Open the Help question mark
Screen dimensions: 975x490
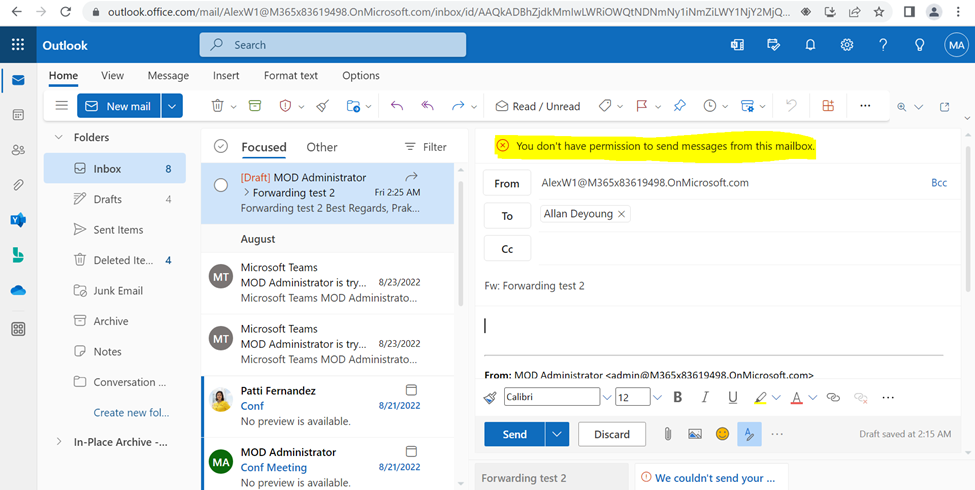[883, 45]
